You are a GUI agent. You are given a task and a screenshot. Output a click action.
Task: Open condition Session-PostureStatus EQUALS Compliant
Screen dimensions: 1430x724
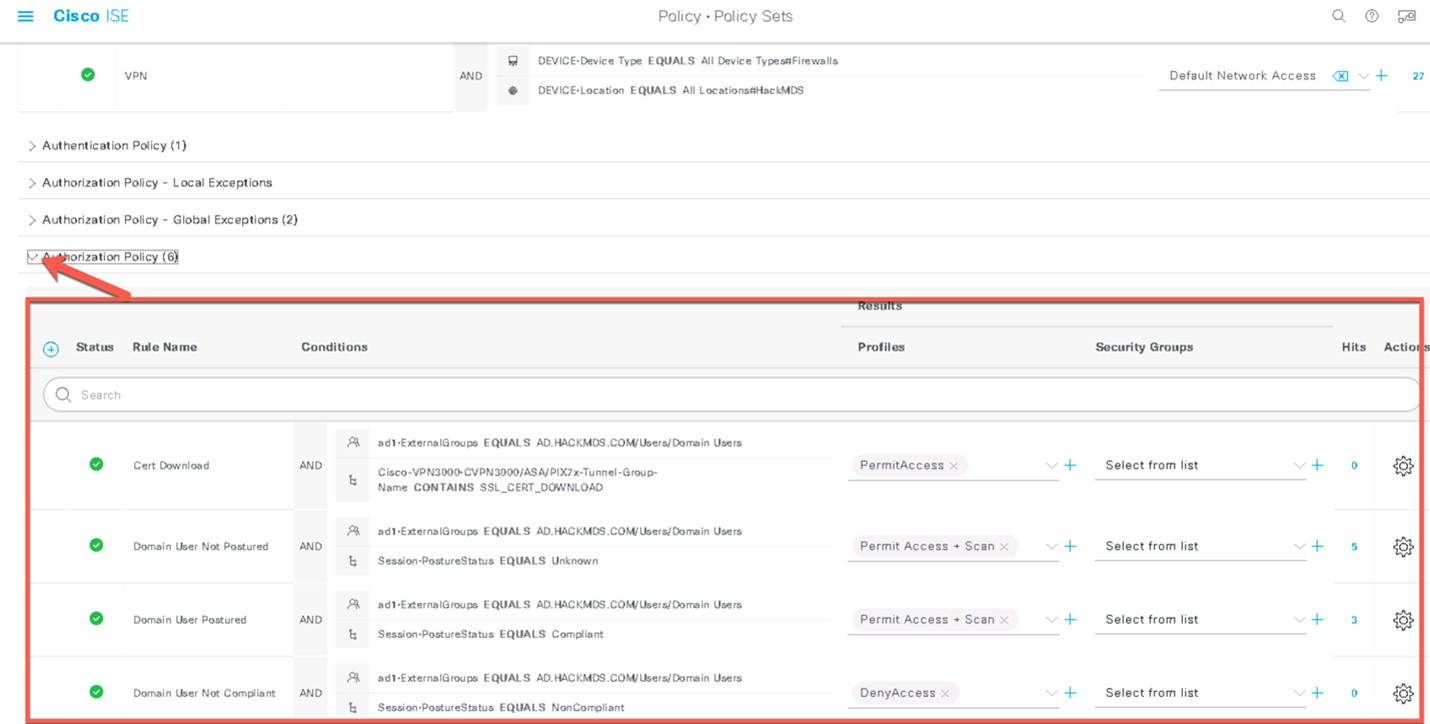(491, 634)
